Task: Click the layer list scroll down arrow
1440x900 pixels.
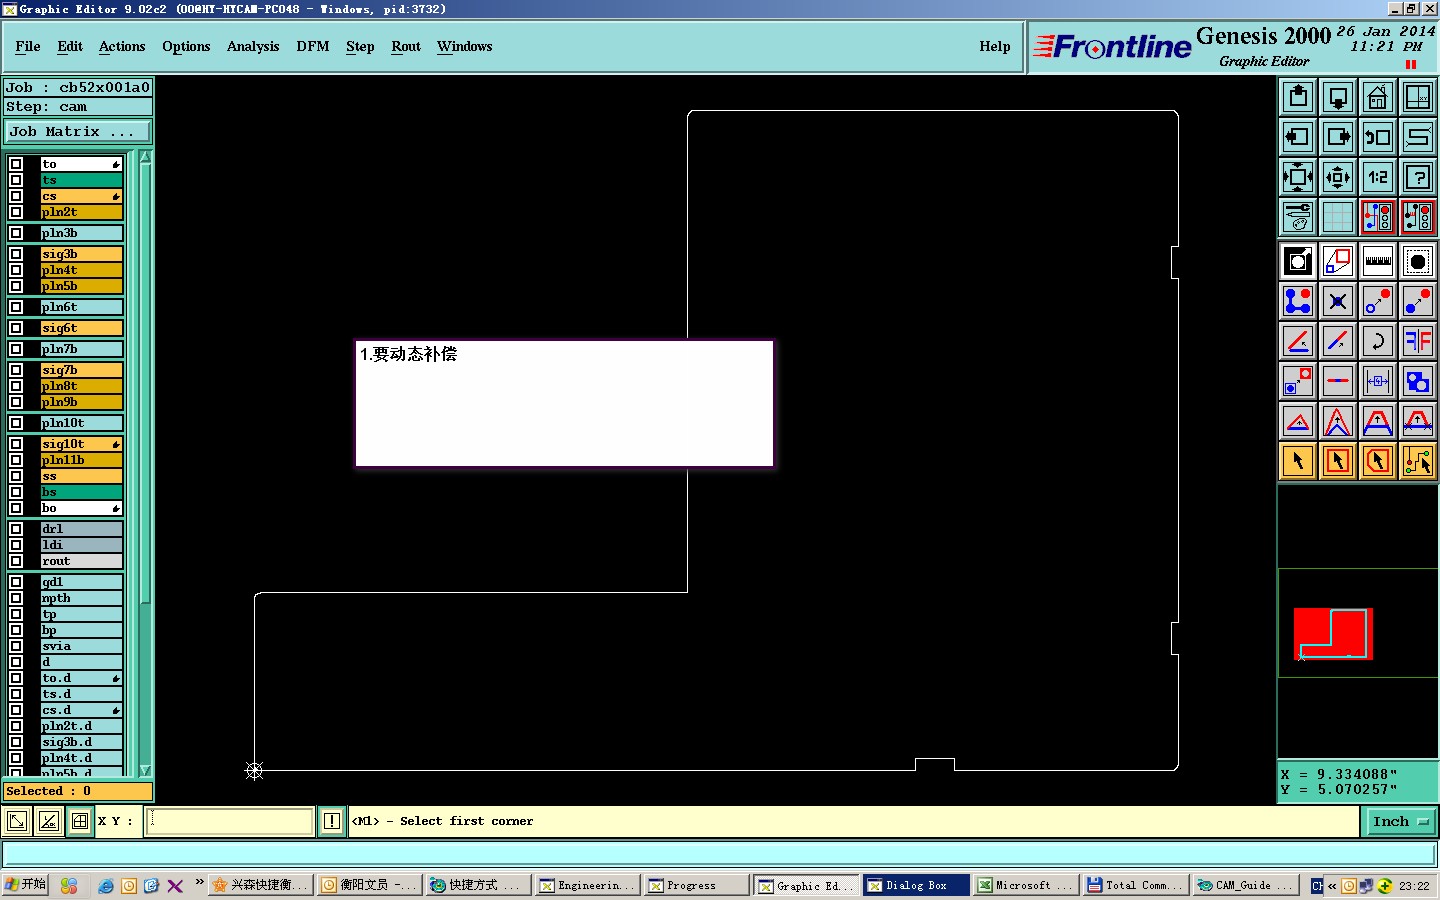Action: [x=145, y=770]
